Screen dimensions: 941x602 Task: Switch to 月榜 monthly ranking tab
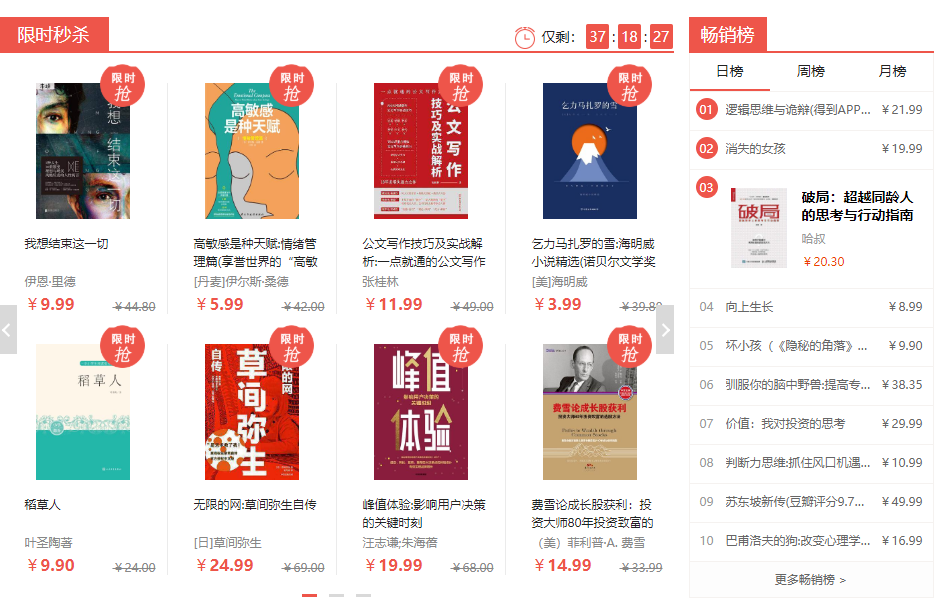(x=892, y=71)
